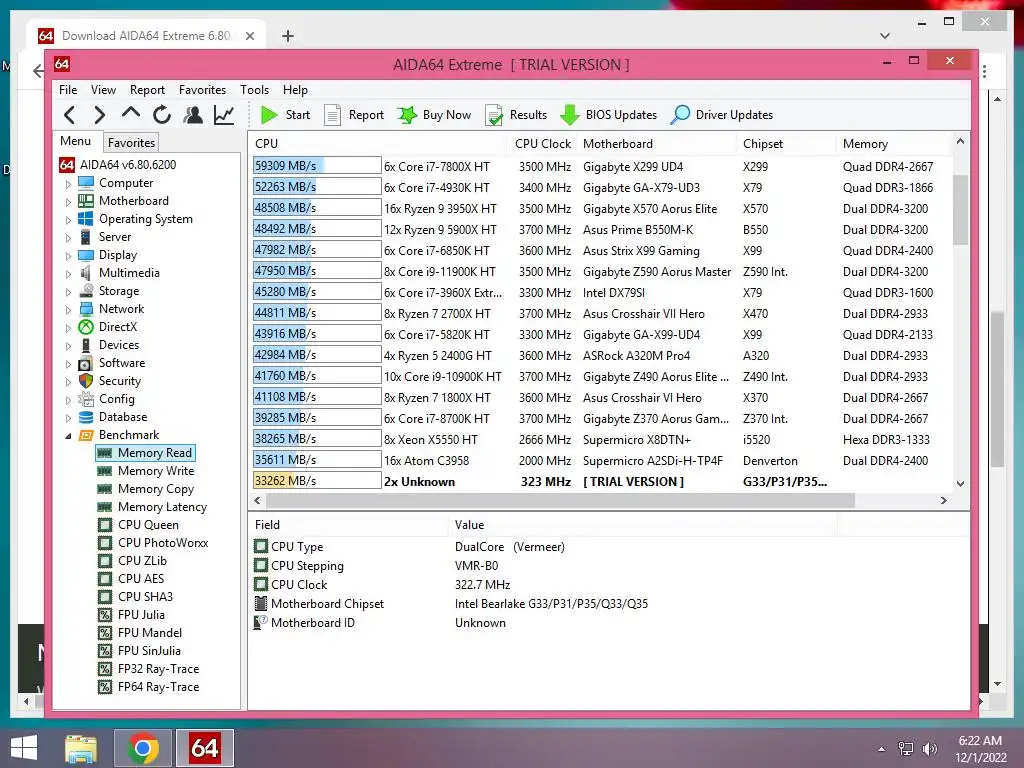Open the Windows Start button
This screenshot has height=768, width=1024.
[x=24, y=748]
